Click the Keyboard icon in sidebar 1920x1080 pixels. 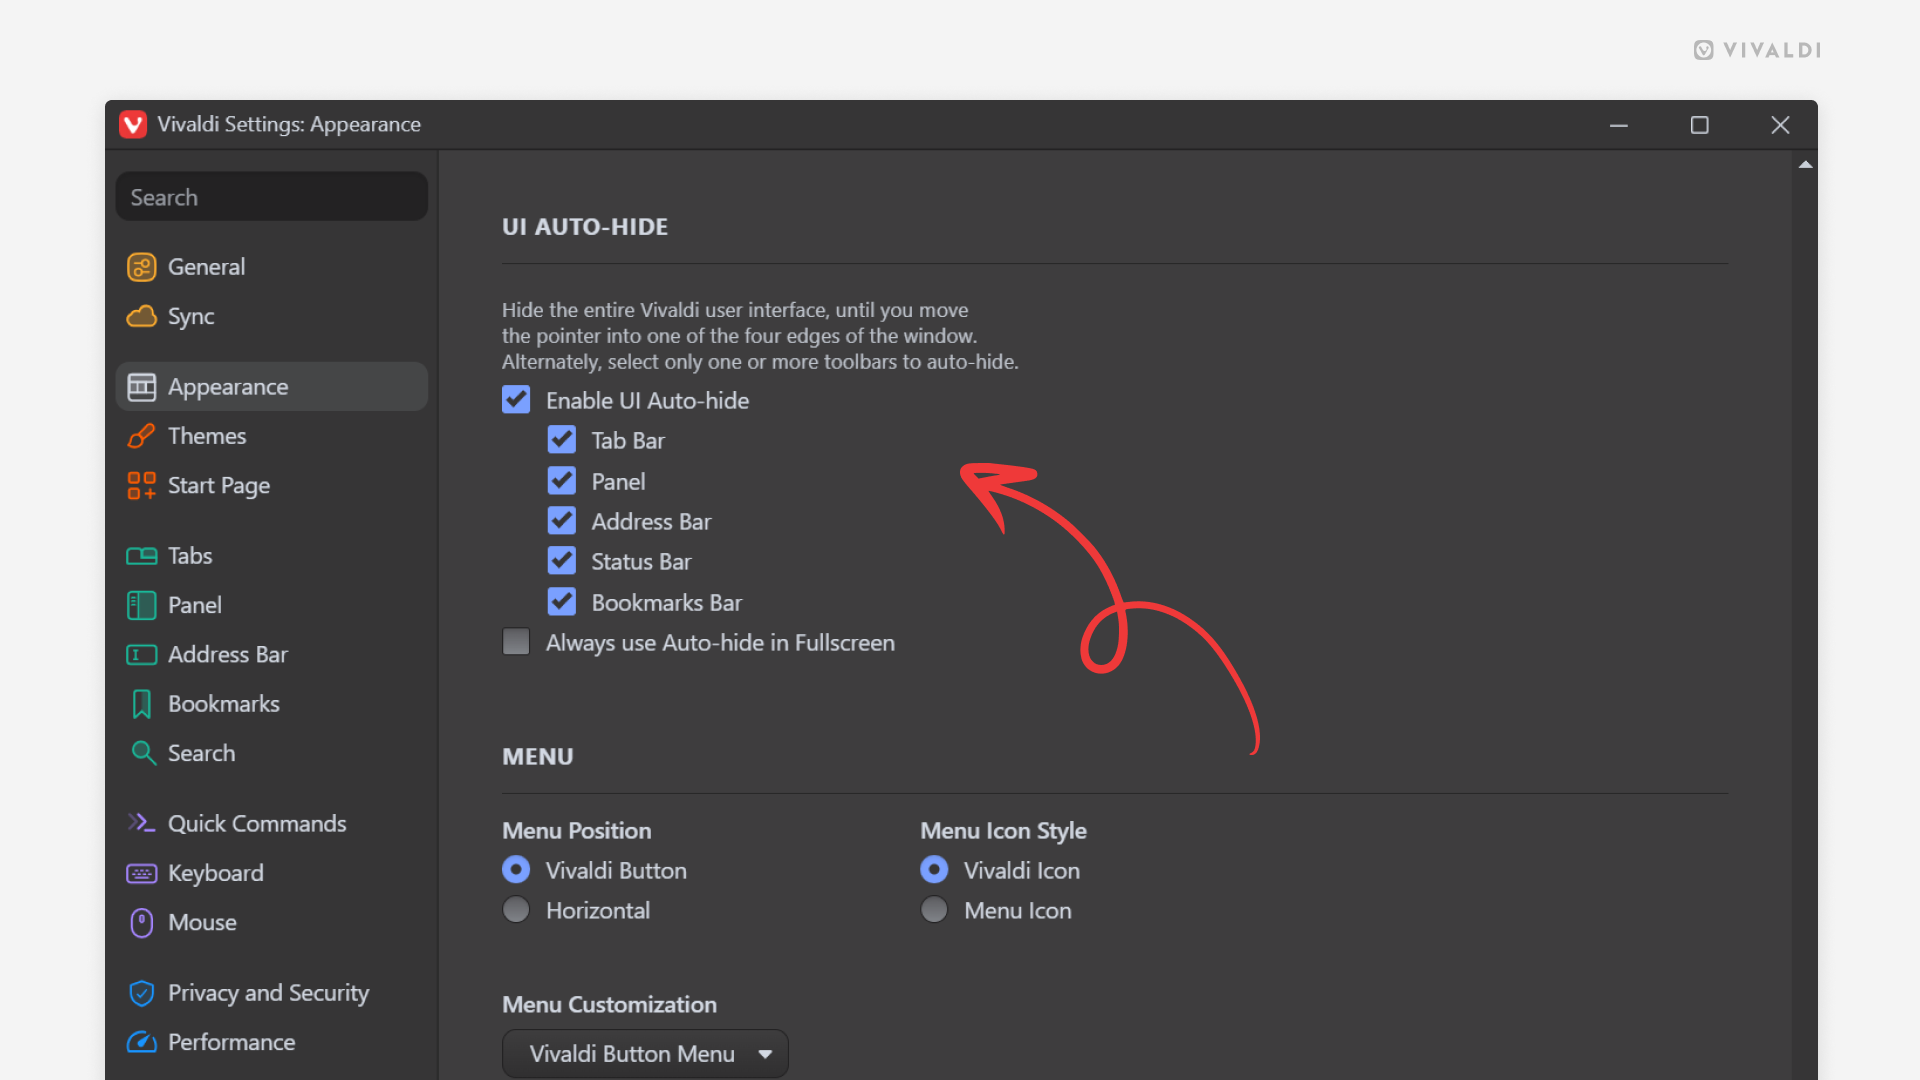tap(141, 873)
